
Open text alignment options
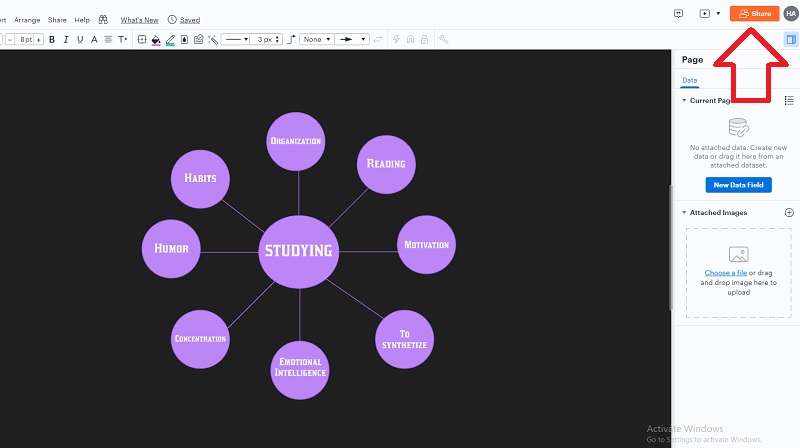point(108,39)
